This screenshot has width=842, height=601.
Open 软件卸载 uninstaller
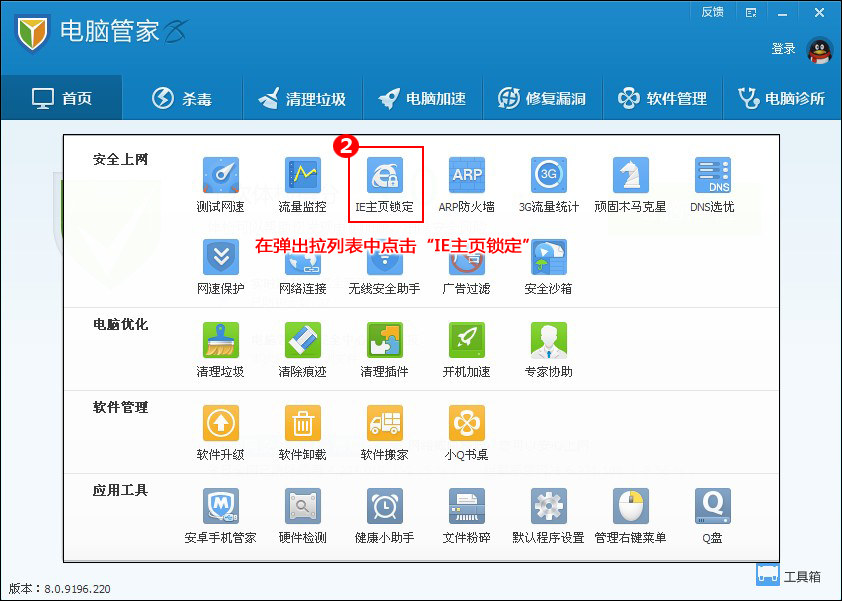(303, 433)
